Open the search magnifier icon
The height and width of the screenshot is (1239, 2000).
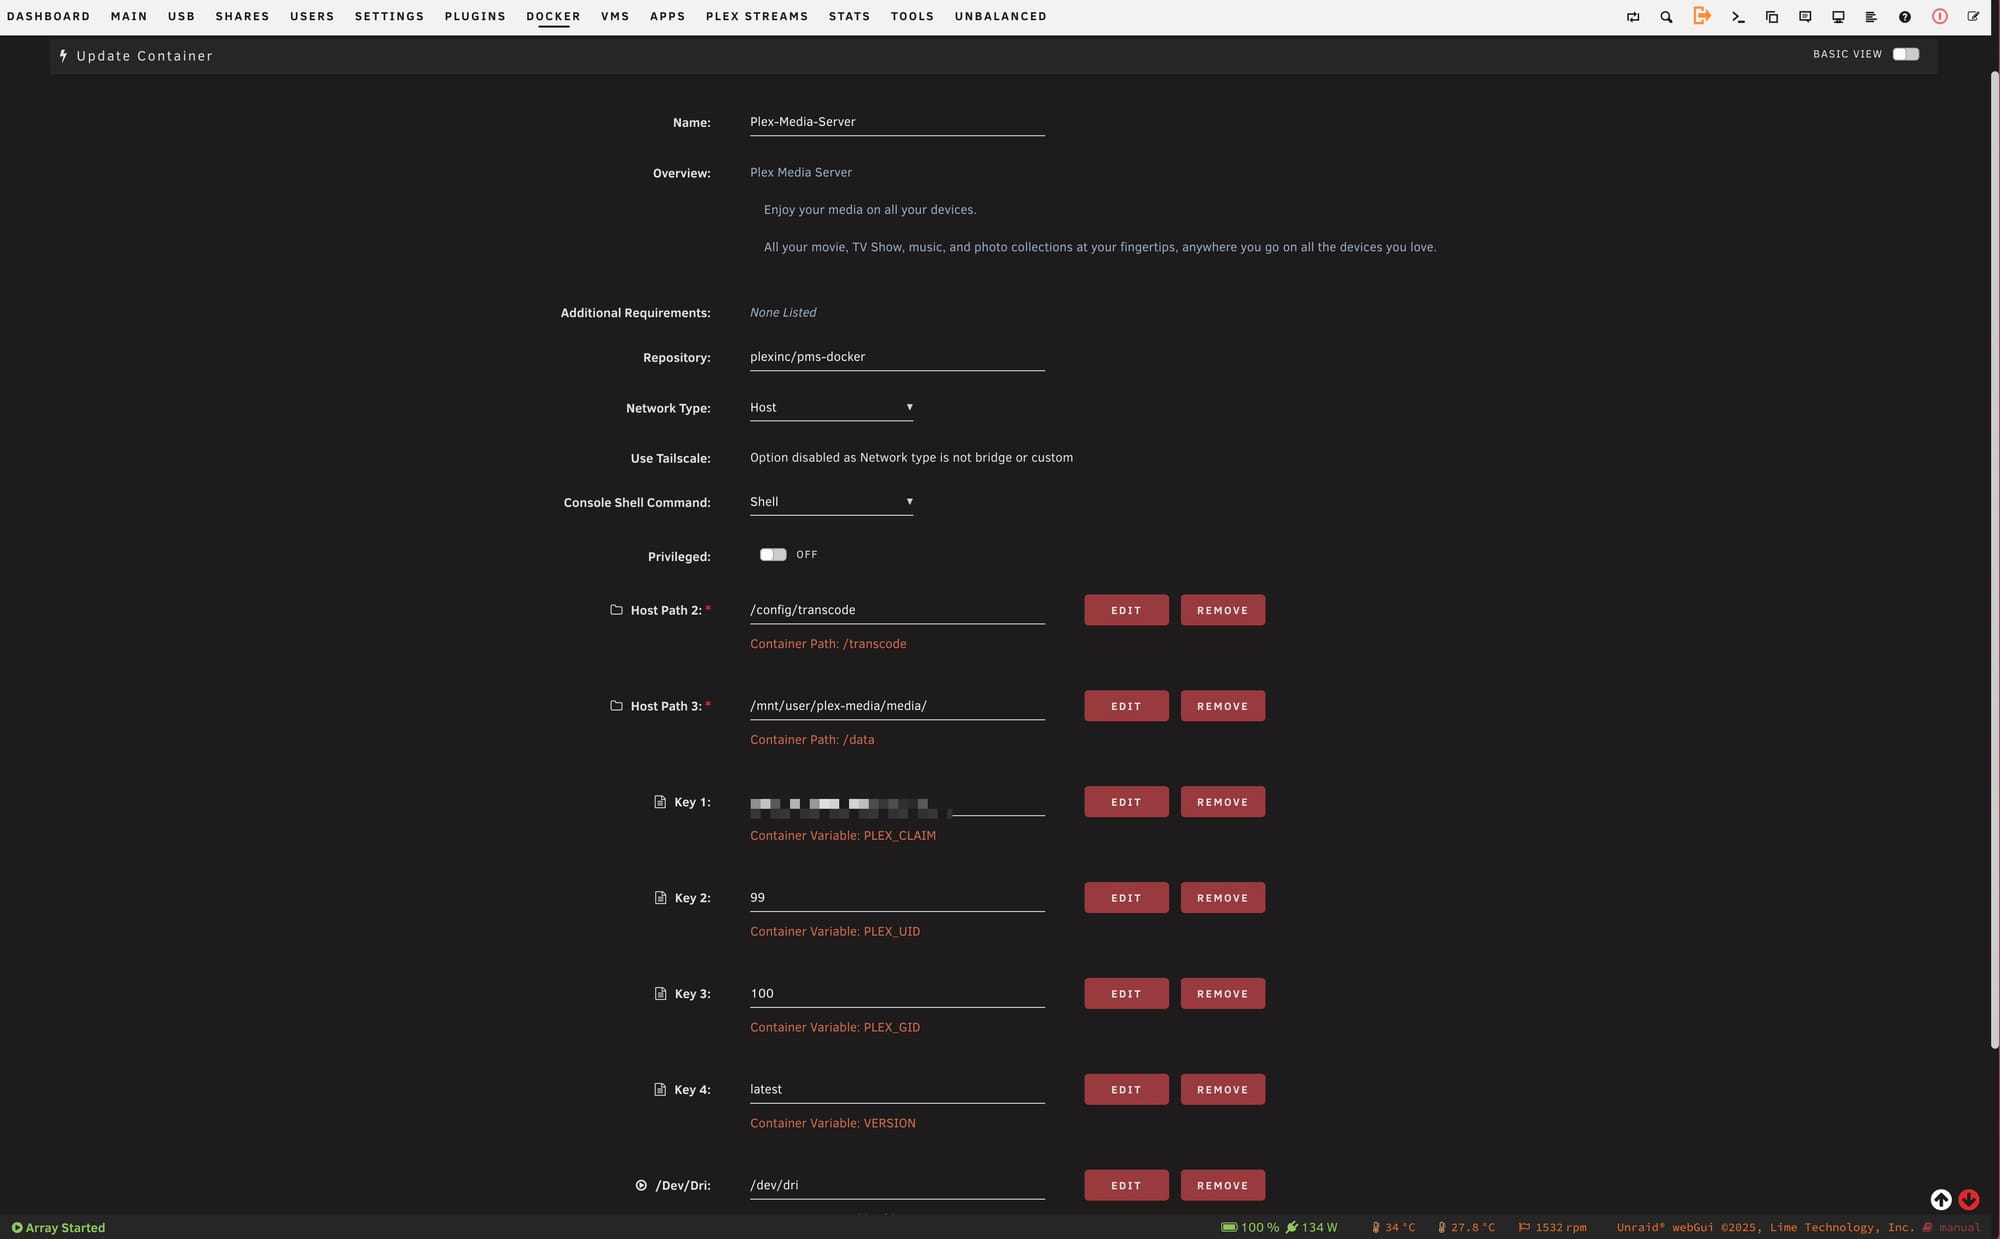1666,17
